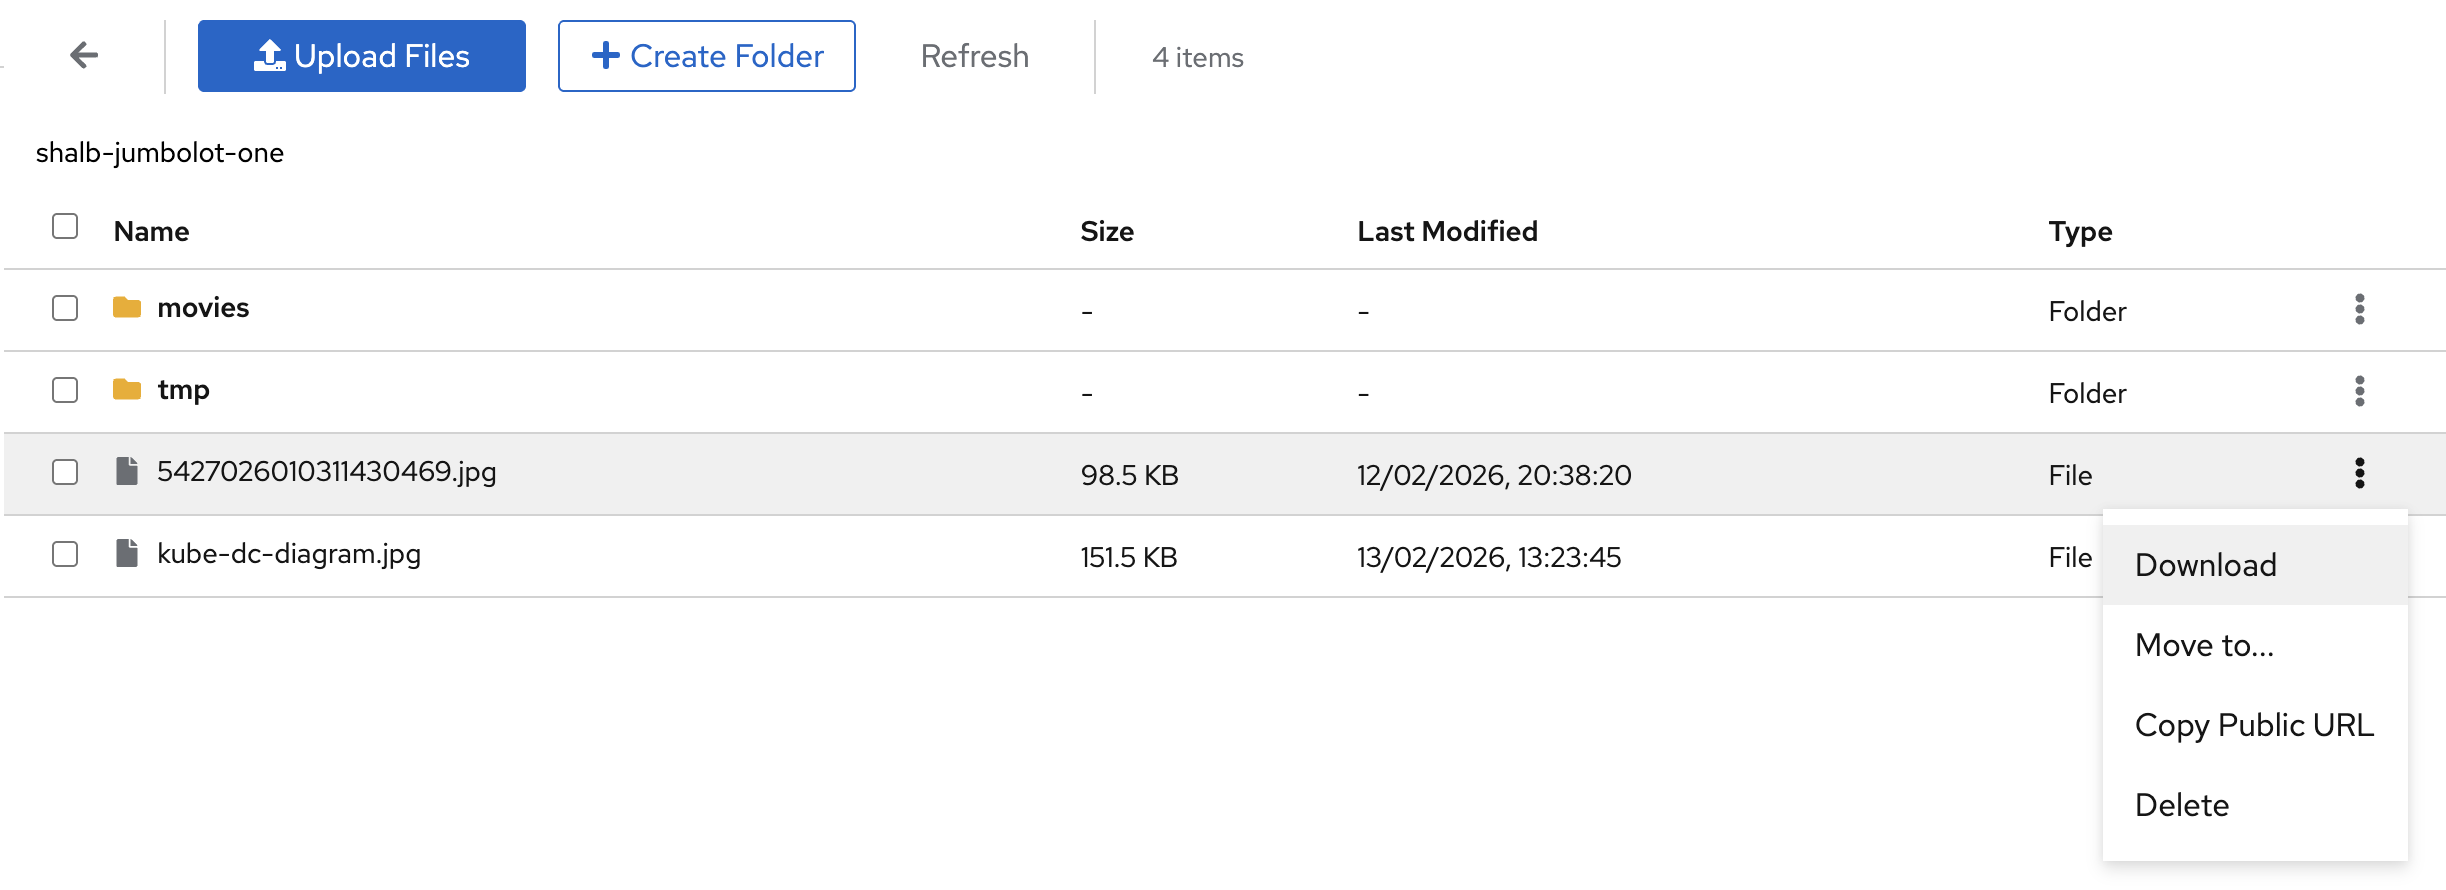Close kebab menu on 5427026010311430469.jpg row
This screenshot has height=890, width=2446.
[2359, 474]
